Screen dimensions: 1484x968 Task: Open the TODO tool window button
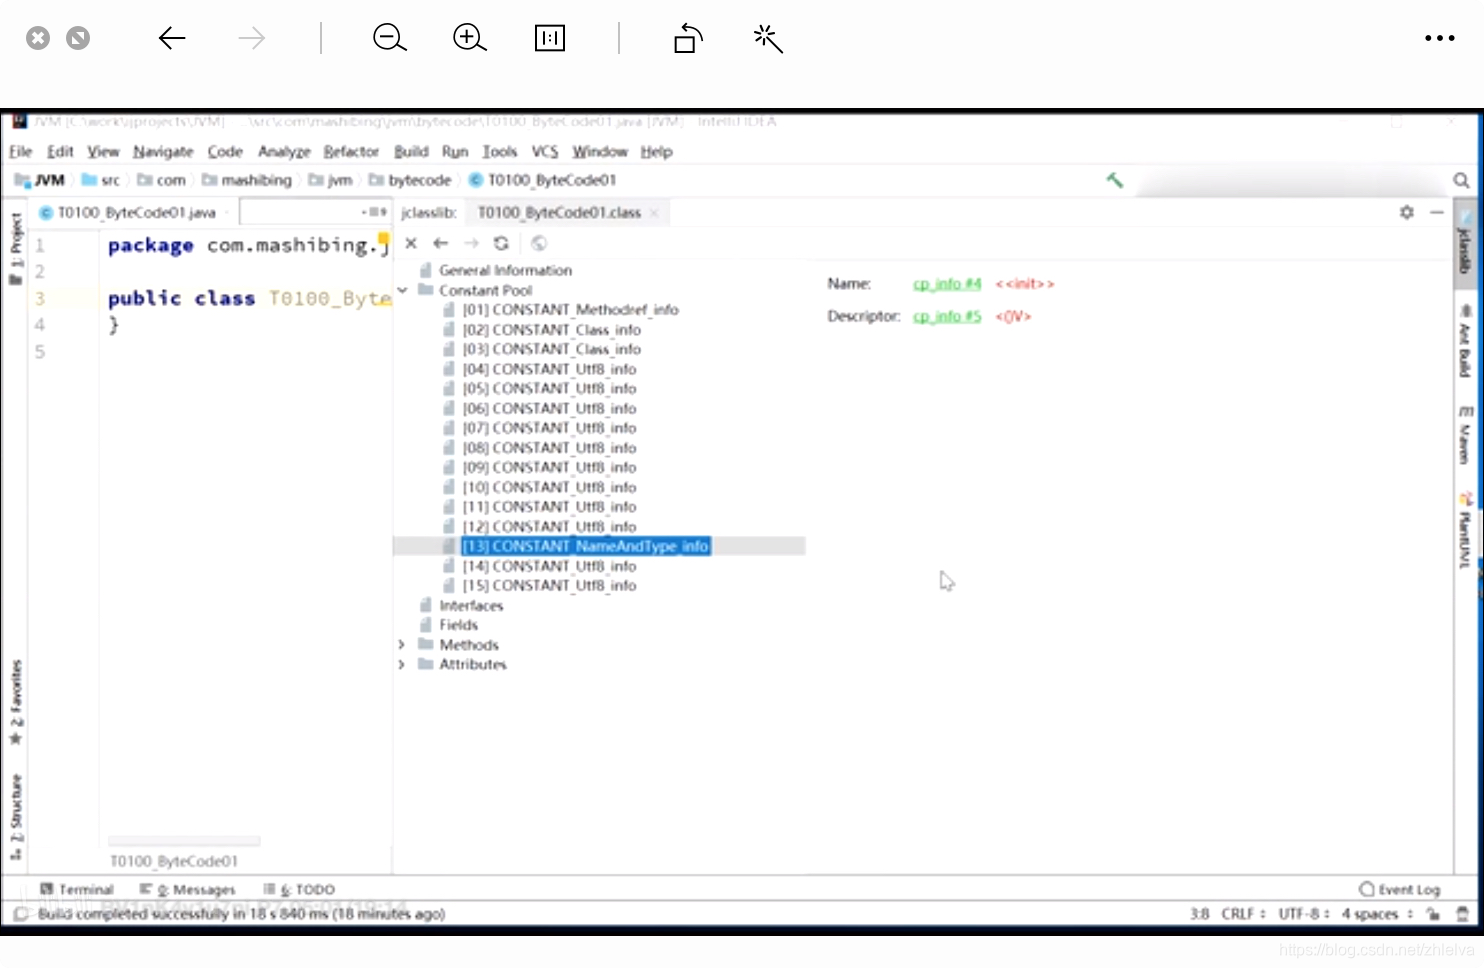tap(299, 889)
